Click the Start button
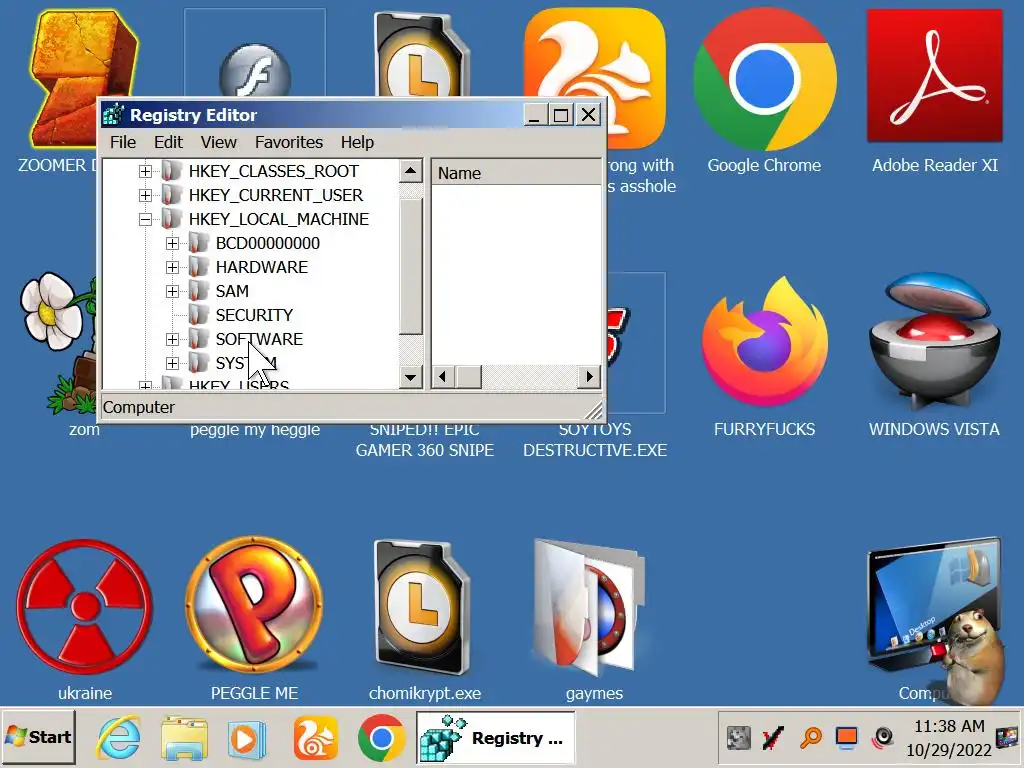This screenshot has width=1024, height=768. pos(39,737)
